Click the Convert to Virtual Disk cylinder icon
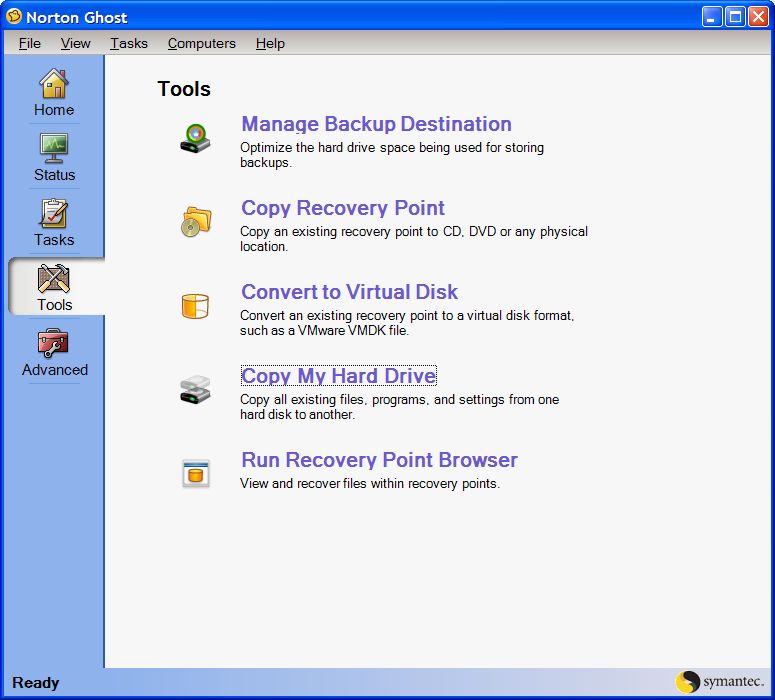The width and height of the screenshot is (775, 700). coord(195,306)
